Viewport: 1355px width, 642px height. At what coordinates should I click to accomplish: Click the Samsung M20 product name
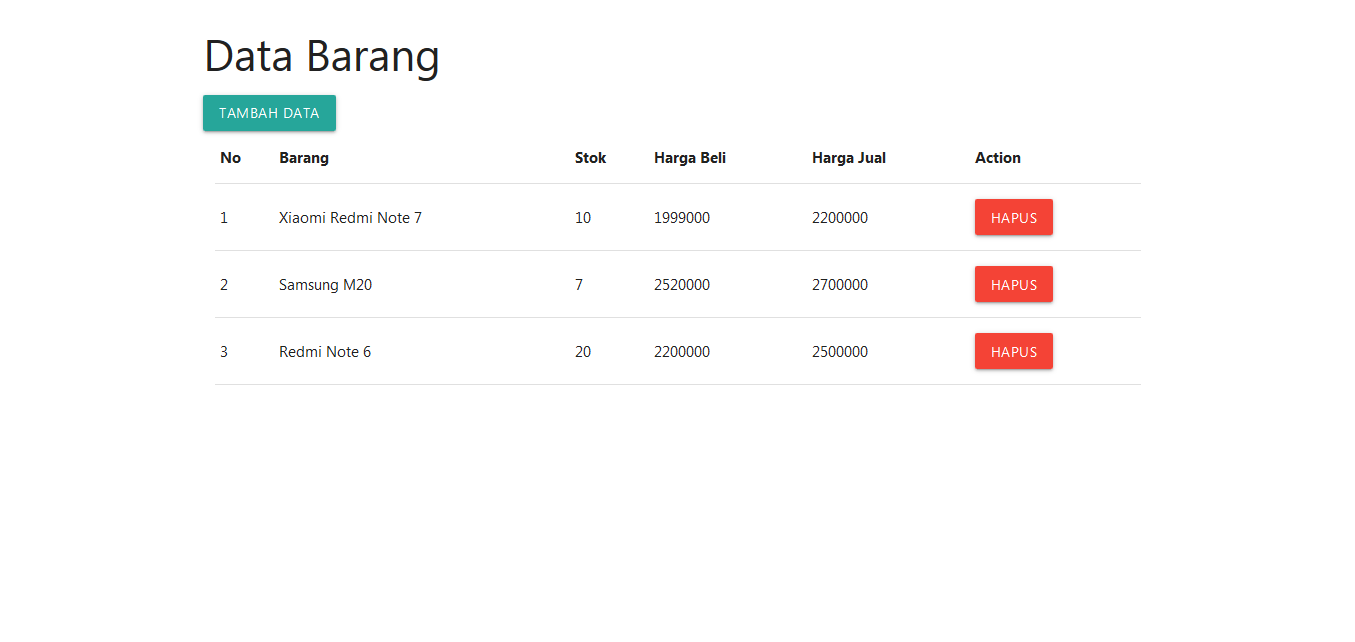(325, 284)
